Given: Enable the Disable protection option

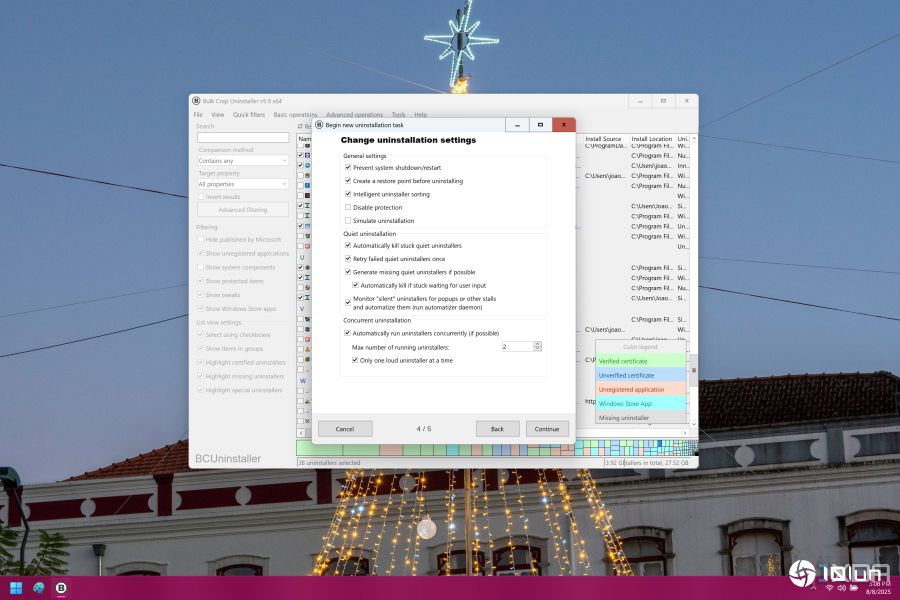Looking at the screenshot, I should 348,207.
